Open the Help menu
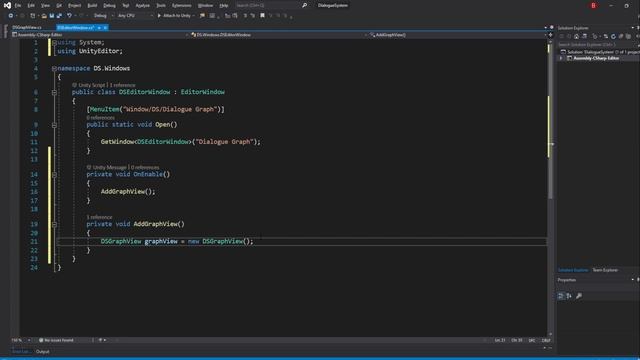Viewport: 640px width, 360px height. [224, 6]
